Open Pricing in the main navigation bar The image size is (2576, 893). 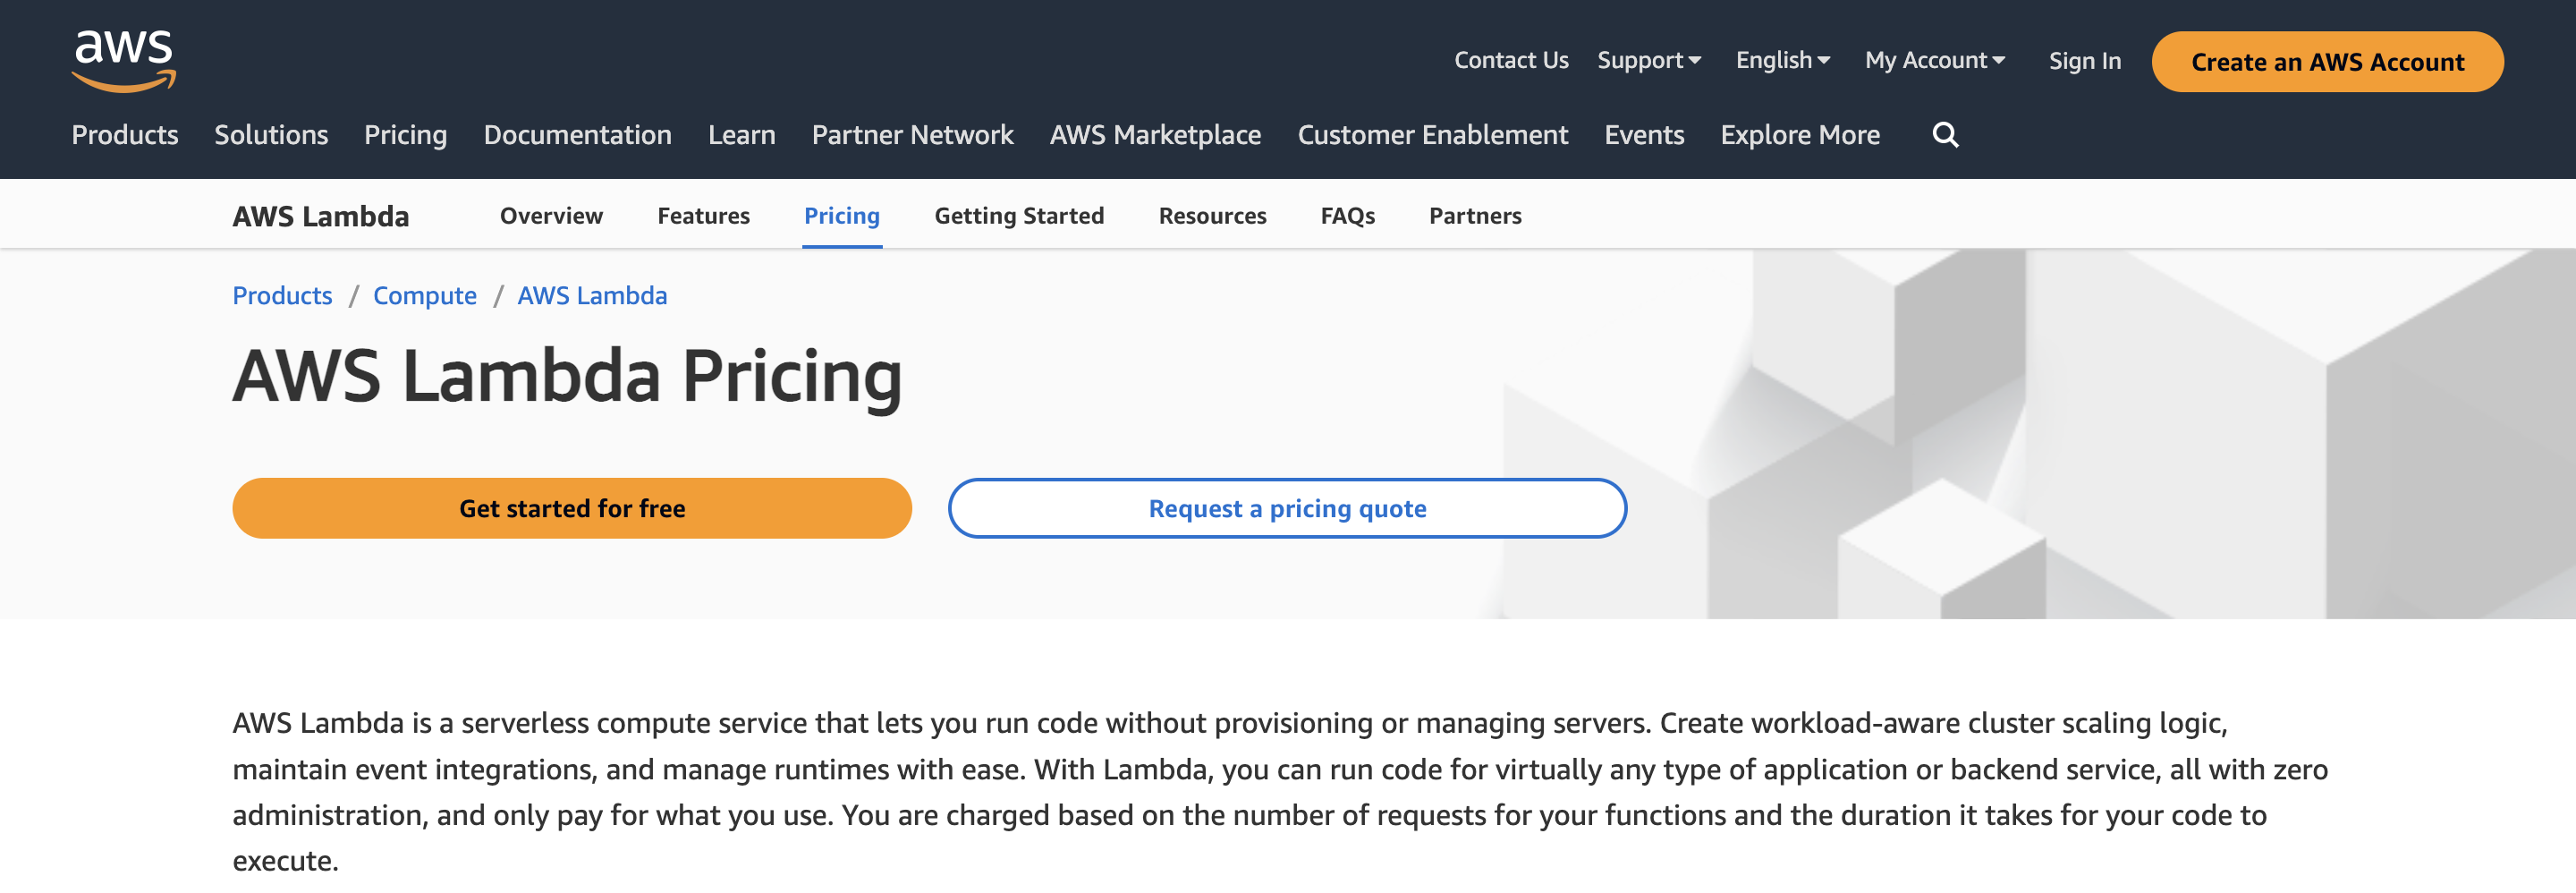[405, 135]
